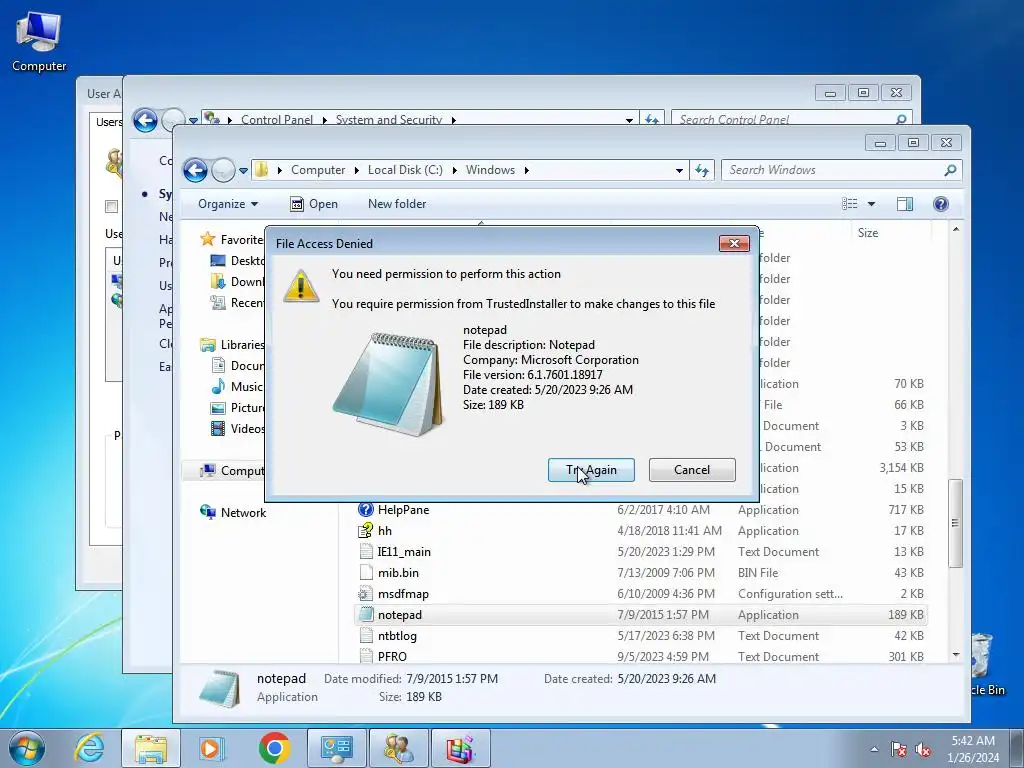Select Libraries in navigation pane

pos(232,344)
